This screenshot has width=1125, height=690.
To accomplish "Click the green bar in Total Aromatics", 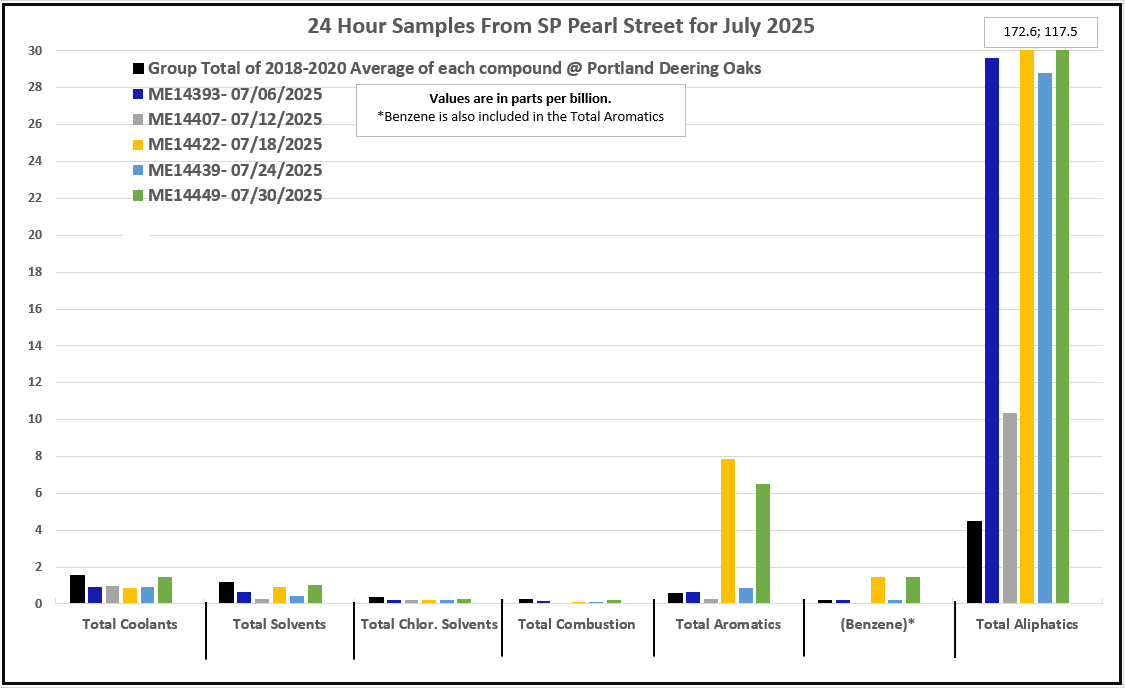I will click(763, 543).
